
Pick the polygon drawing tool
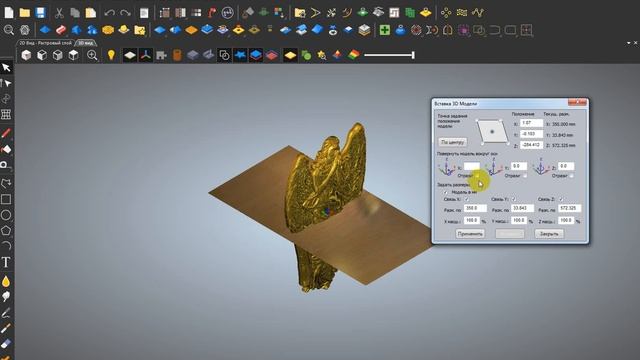6,231
